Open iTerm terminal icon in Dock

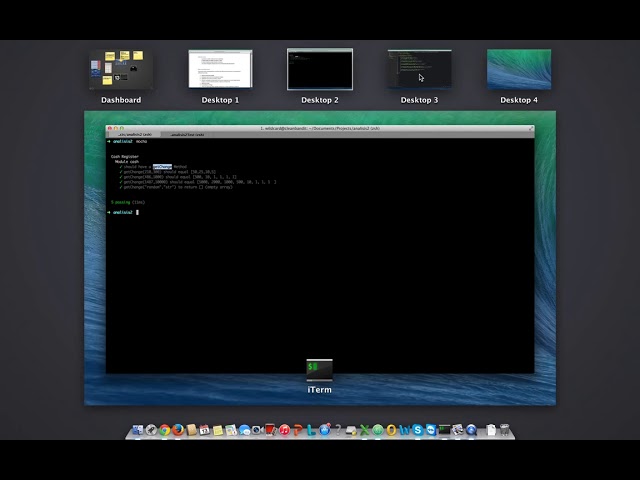444,430
